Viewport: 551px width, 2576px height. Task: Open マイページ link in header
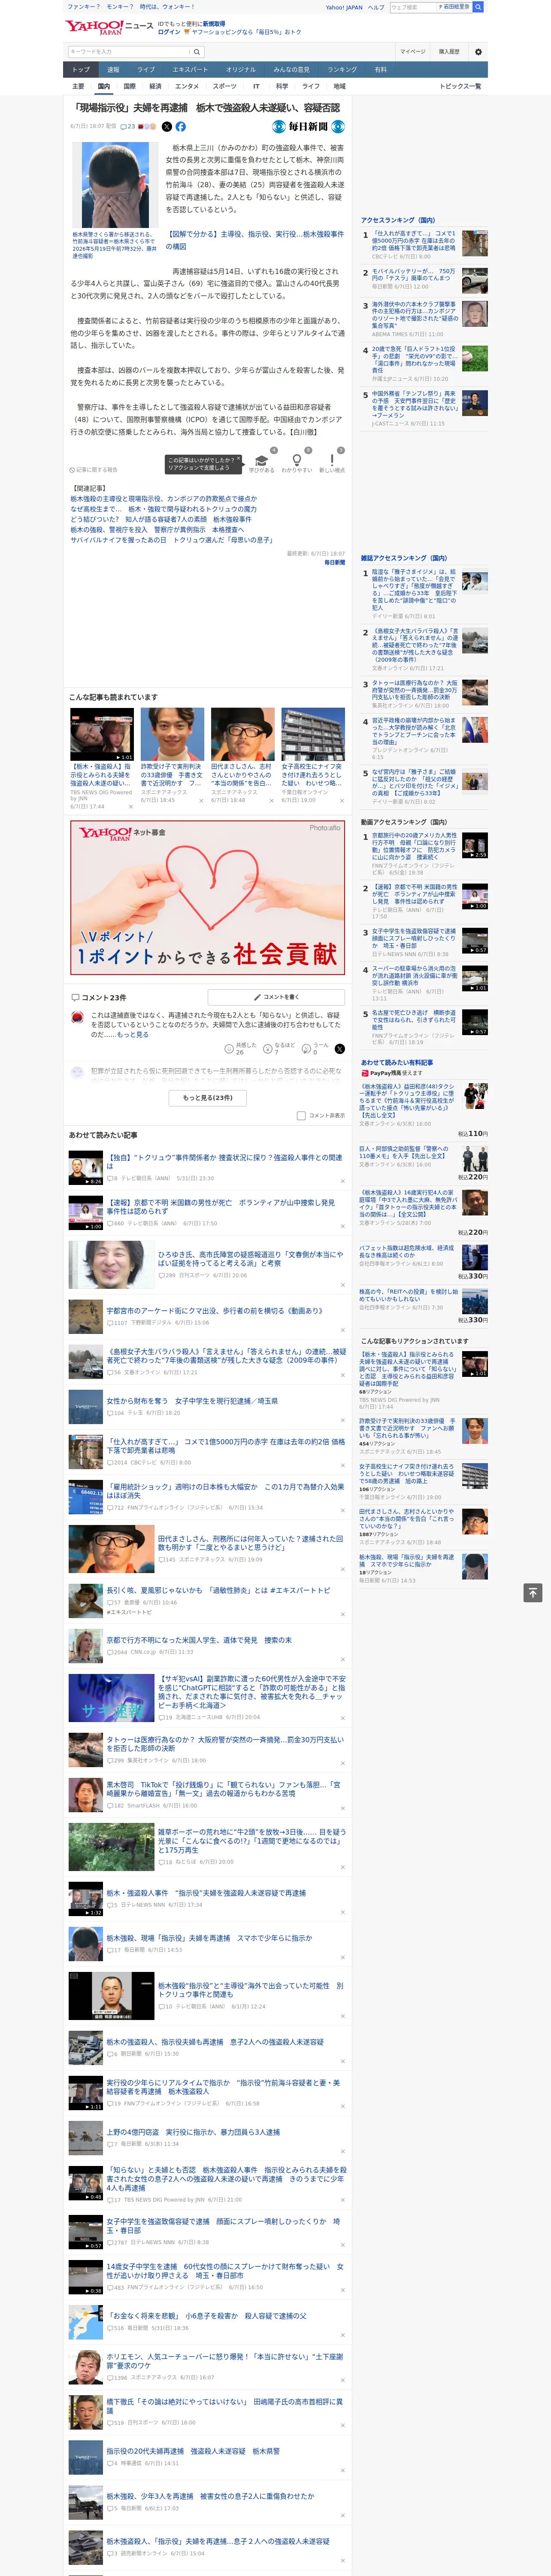coord(412,51)
